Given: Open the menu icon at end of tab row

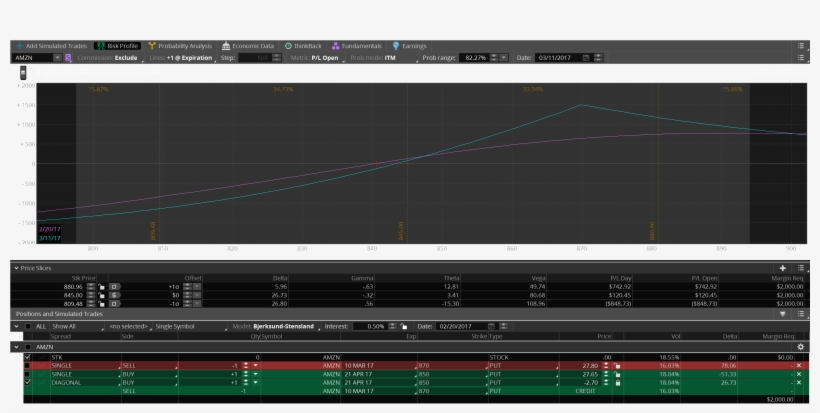Looking at the screenshot, I should click(x=800, y=46).
